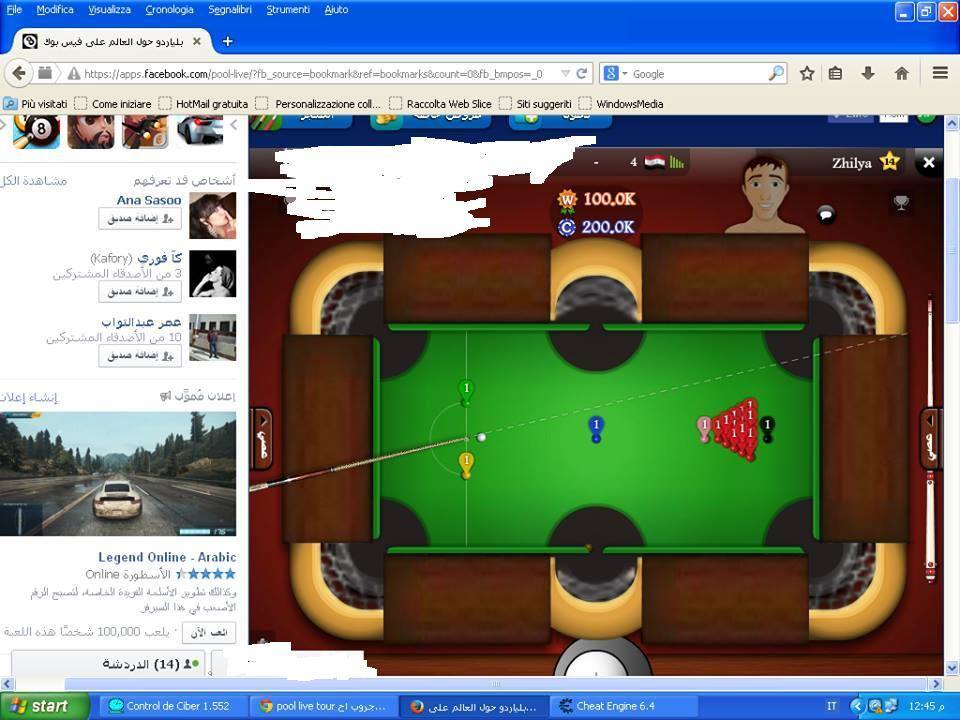Open the File menu

pos(14,10)
